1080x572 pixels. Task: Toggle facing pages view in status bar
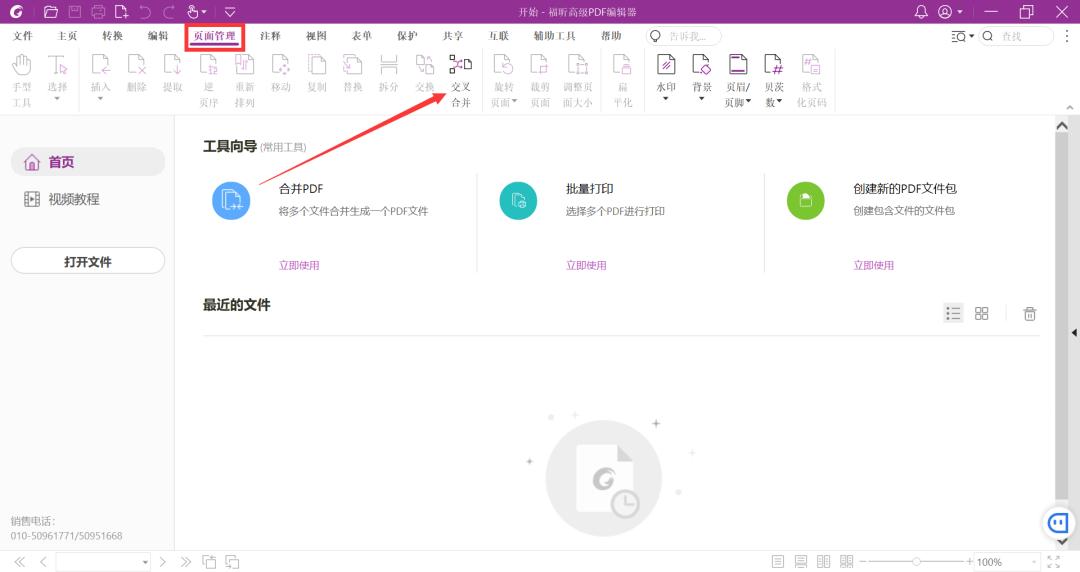point(823,562)
